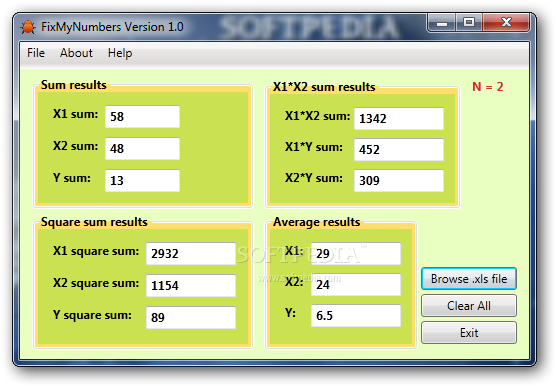Click the Average results group title

[x=317, y=222]
